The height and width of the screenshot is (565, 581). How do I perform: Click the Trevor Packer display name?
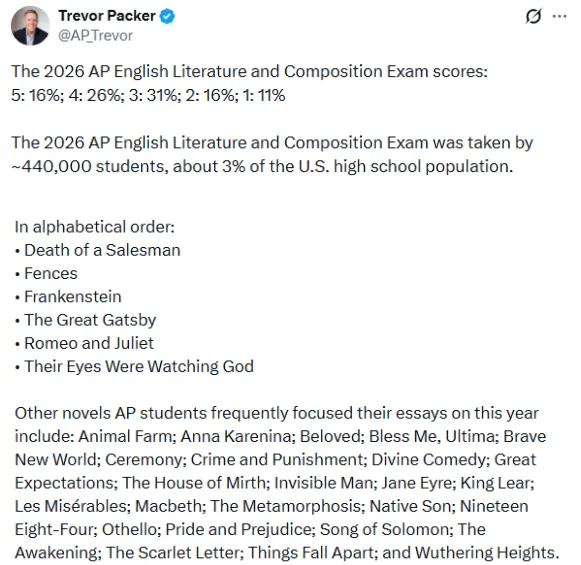[107, 16]
